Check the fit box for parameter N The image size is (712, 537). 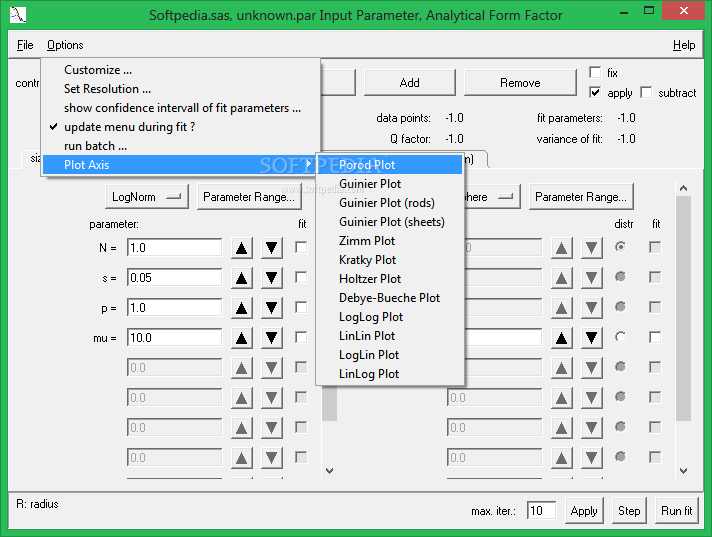click(x=301, y=247)
